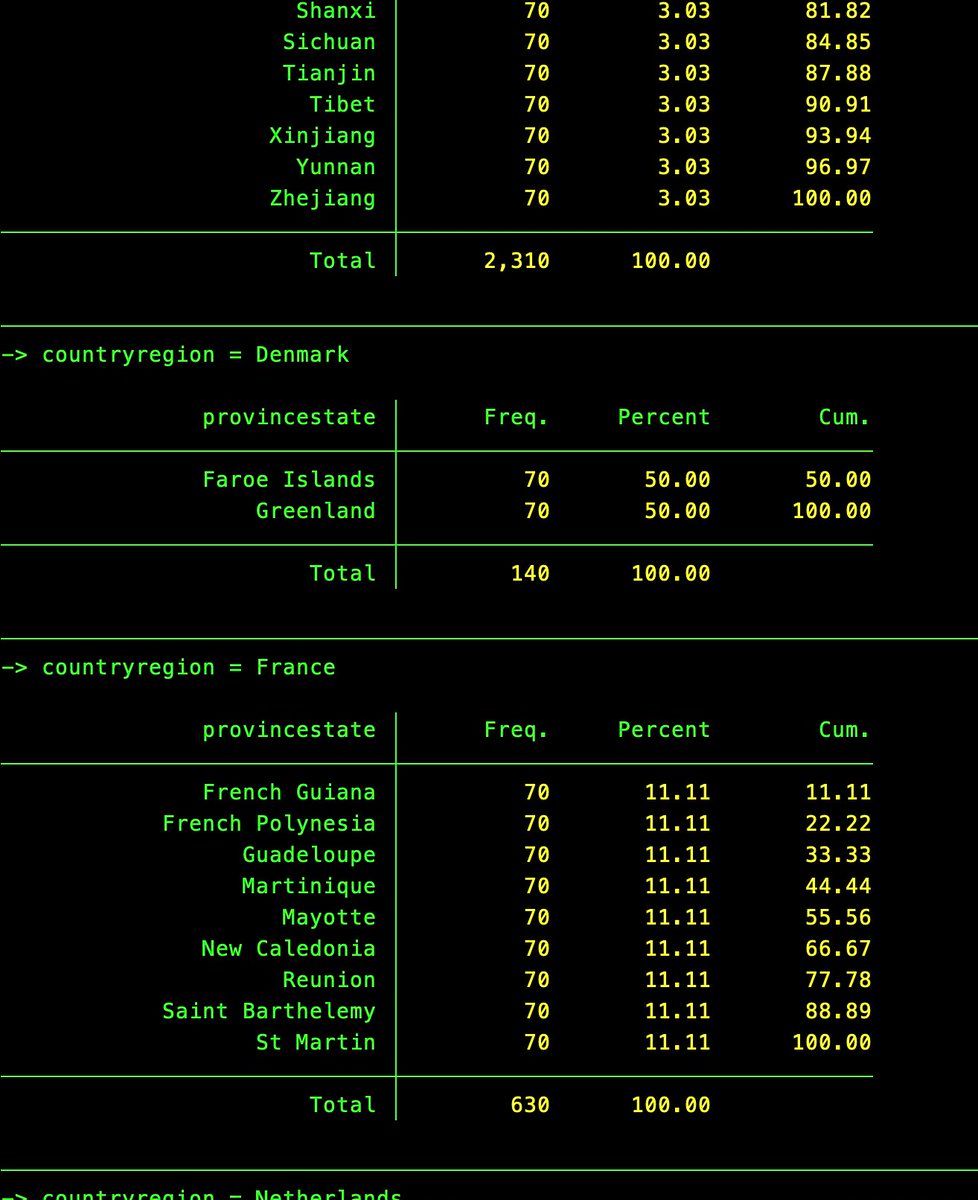Click the Zhejiang province label
Screen dimensions: 978x1200
click(x=322, y=198)
